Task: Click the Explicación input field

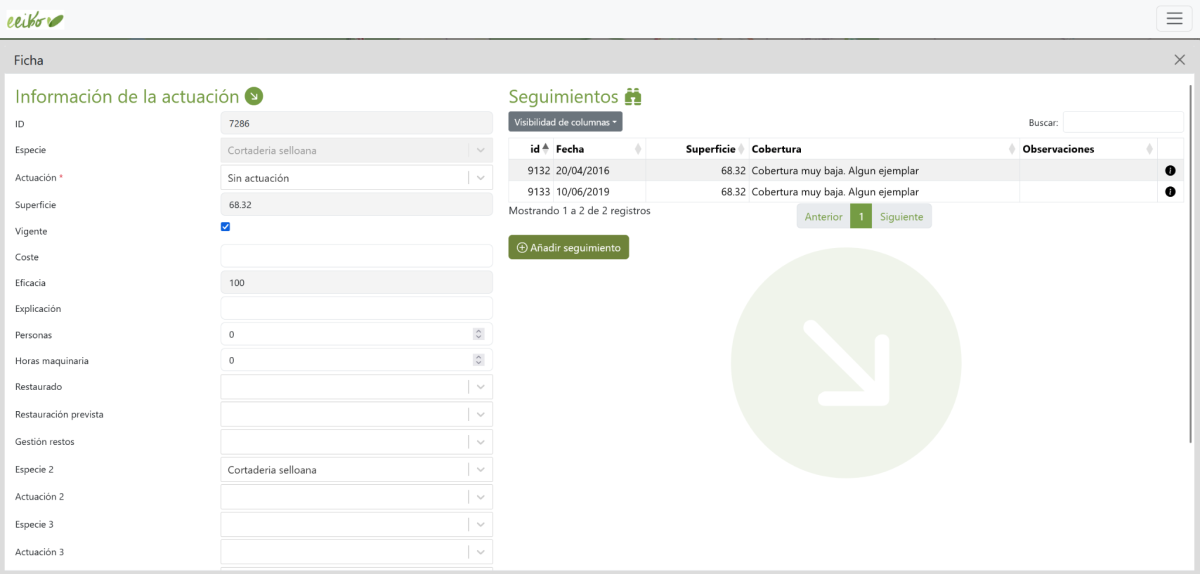Action: [356, 308]
